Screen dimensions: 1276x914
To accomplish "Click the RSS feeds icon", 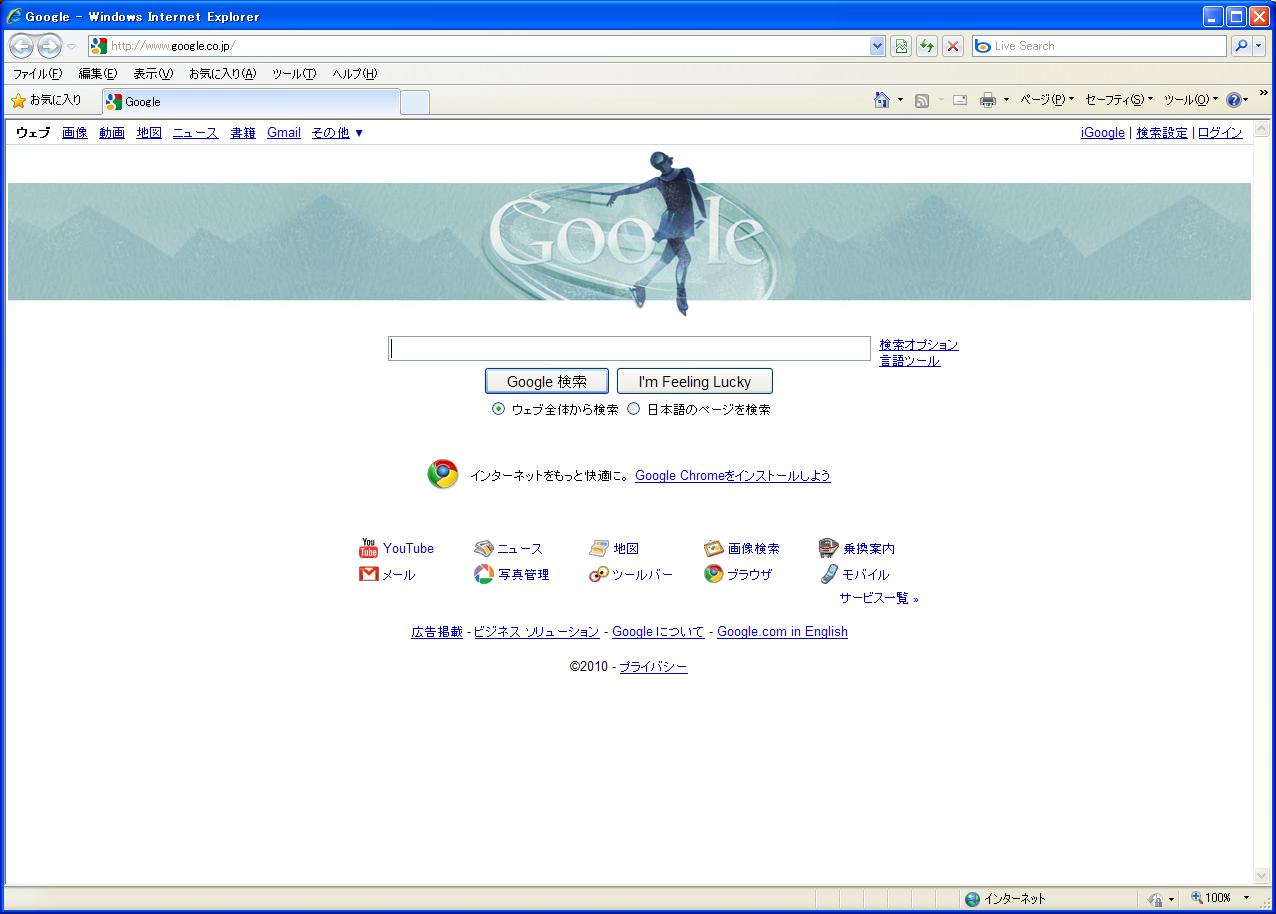I will tap(922, 100).
